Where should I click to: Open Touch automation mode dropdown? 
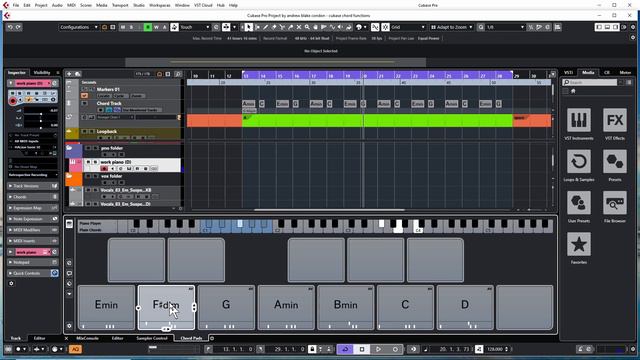click(x=195, y=27)
